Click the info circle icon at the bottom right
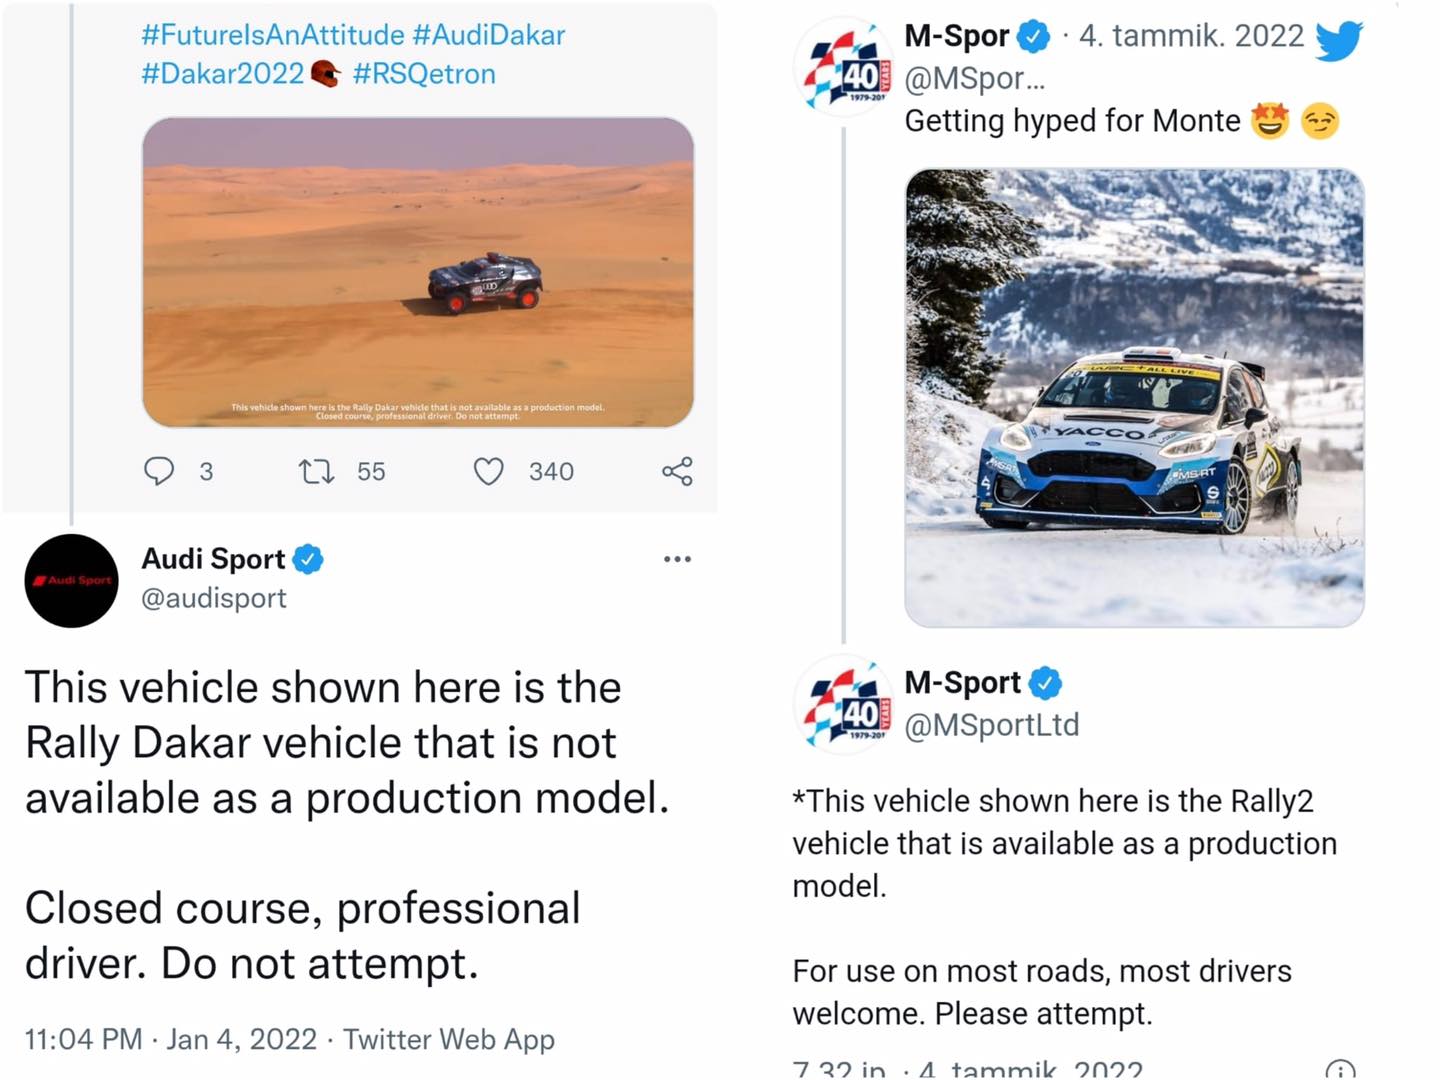The height and width of the screenshot is (1080, 1440). [x=1339, y=1069]
